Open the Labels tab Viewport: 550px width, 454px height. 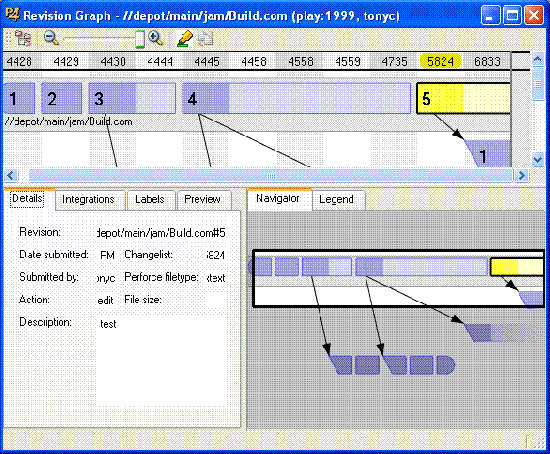151,200
